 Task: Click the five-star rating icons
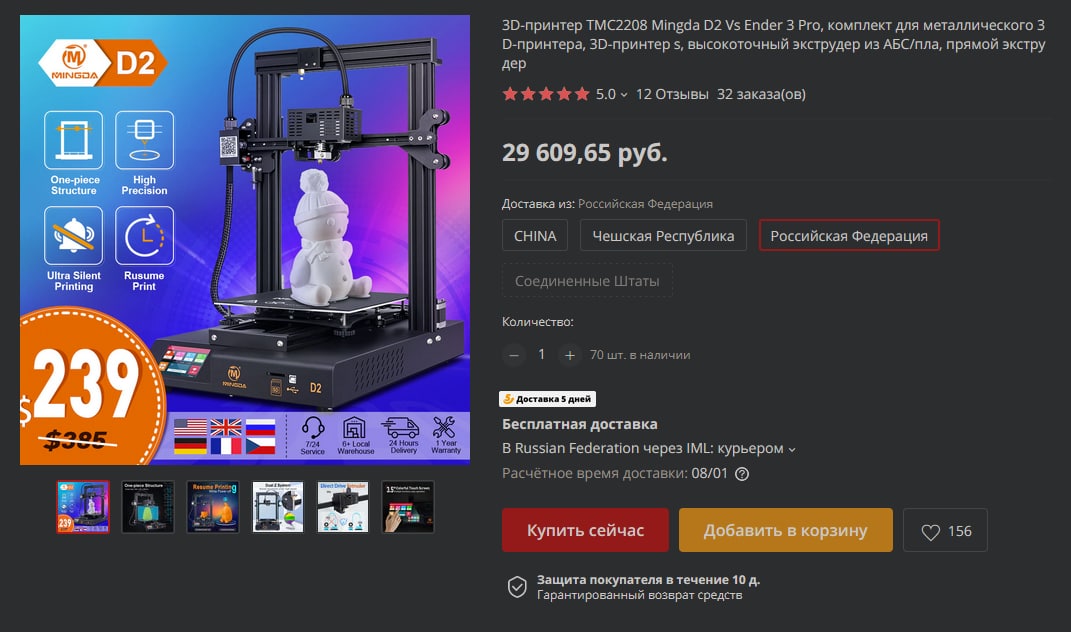click(546, 94)
